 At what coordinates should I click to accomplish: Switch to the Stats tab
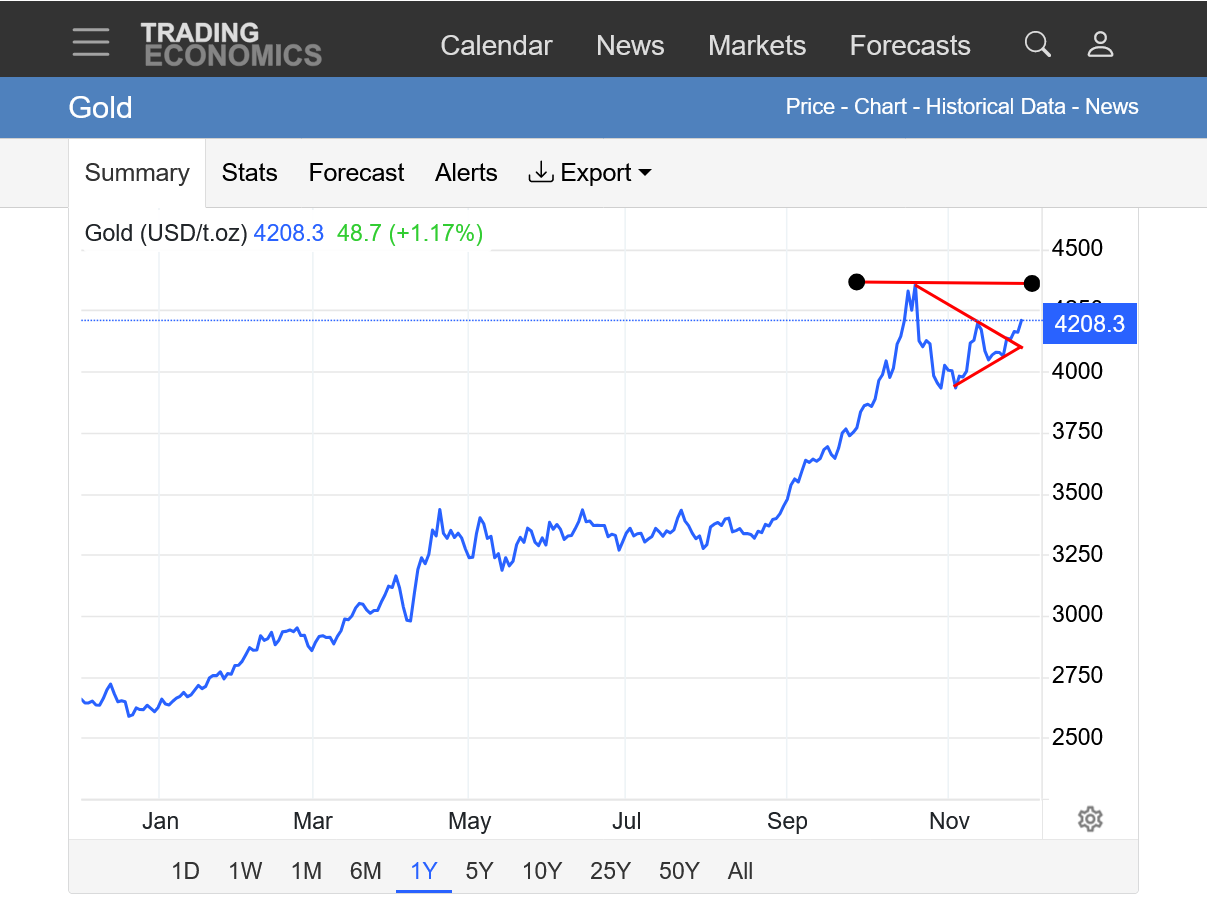(249, 173)
